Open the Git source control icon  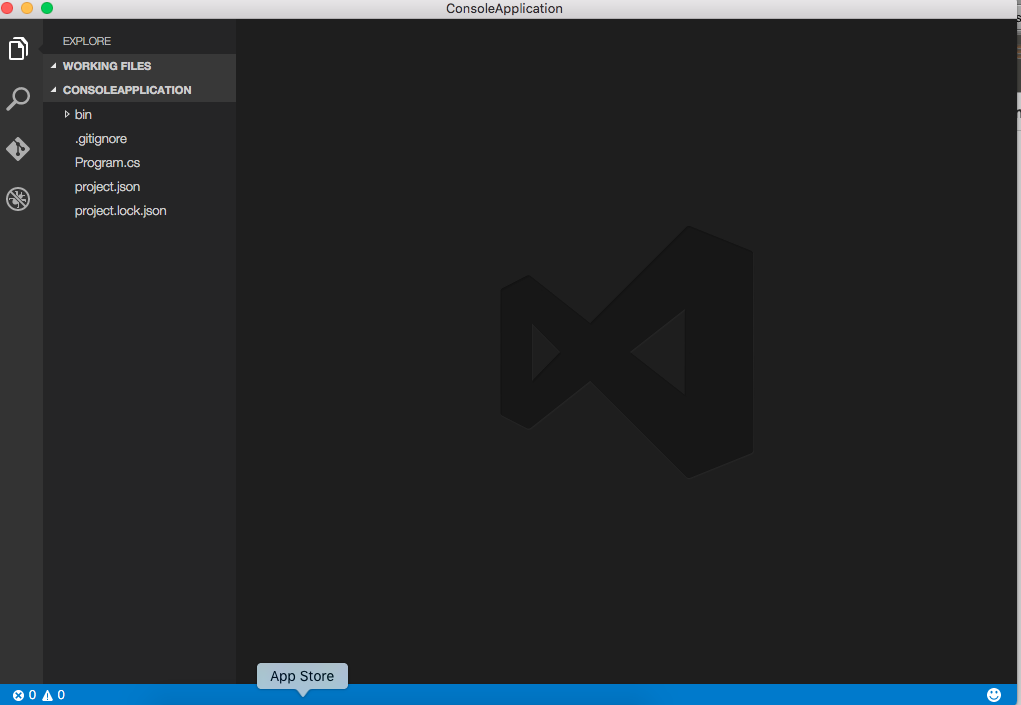coord(18,149)
